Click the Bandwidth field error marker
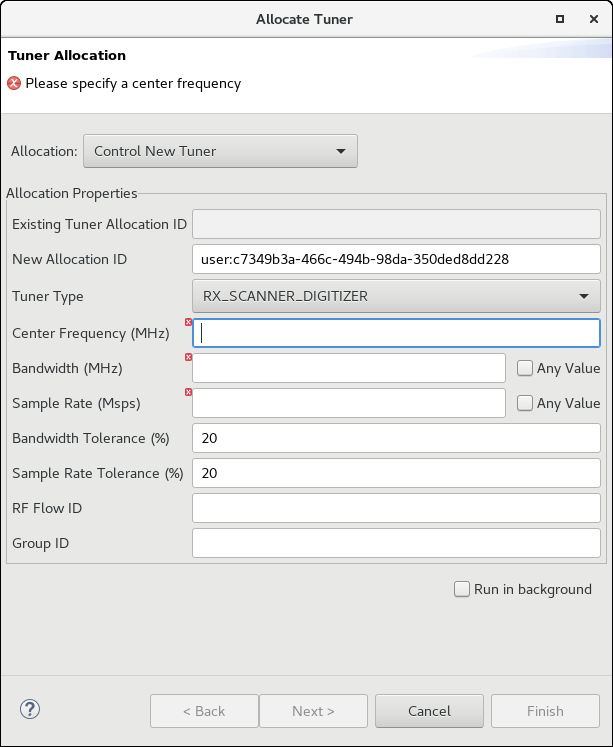The image size is (613, 747). coord(188,357)
